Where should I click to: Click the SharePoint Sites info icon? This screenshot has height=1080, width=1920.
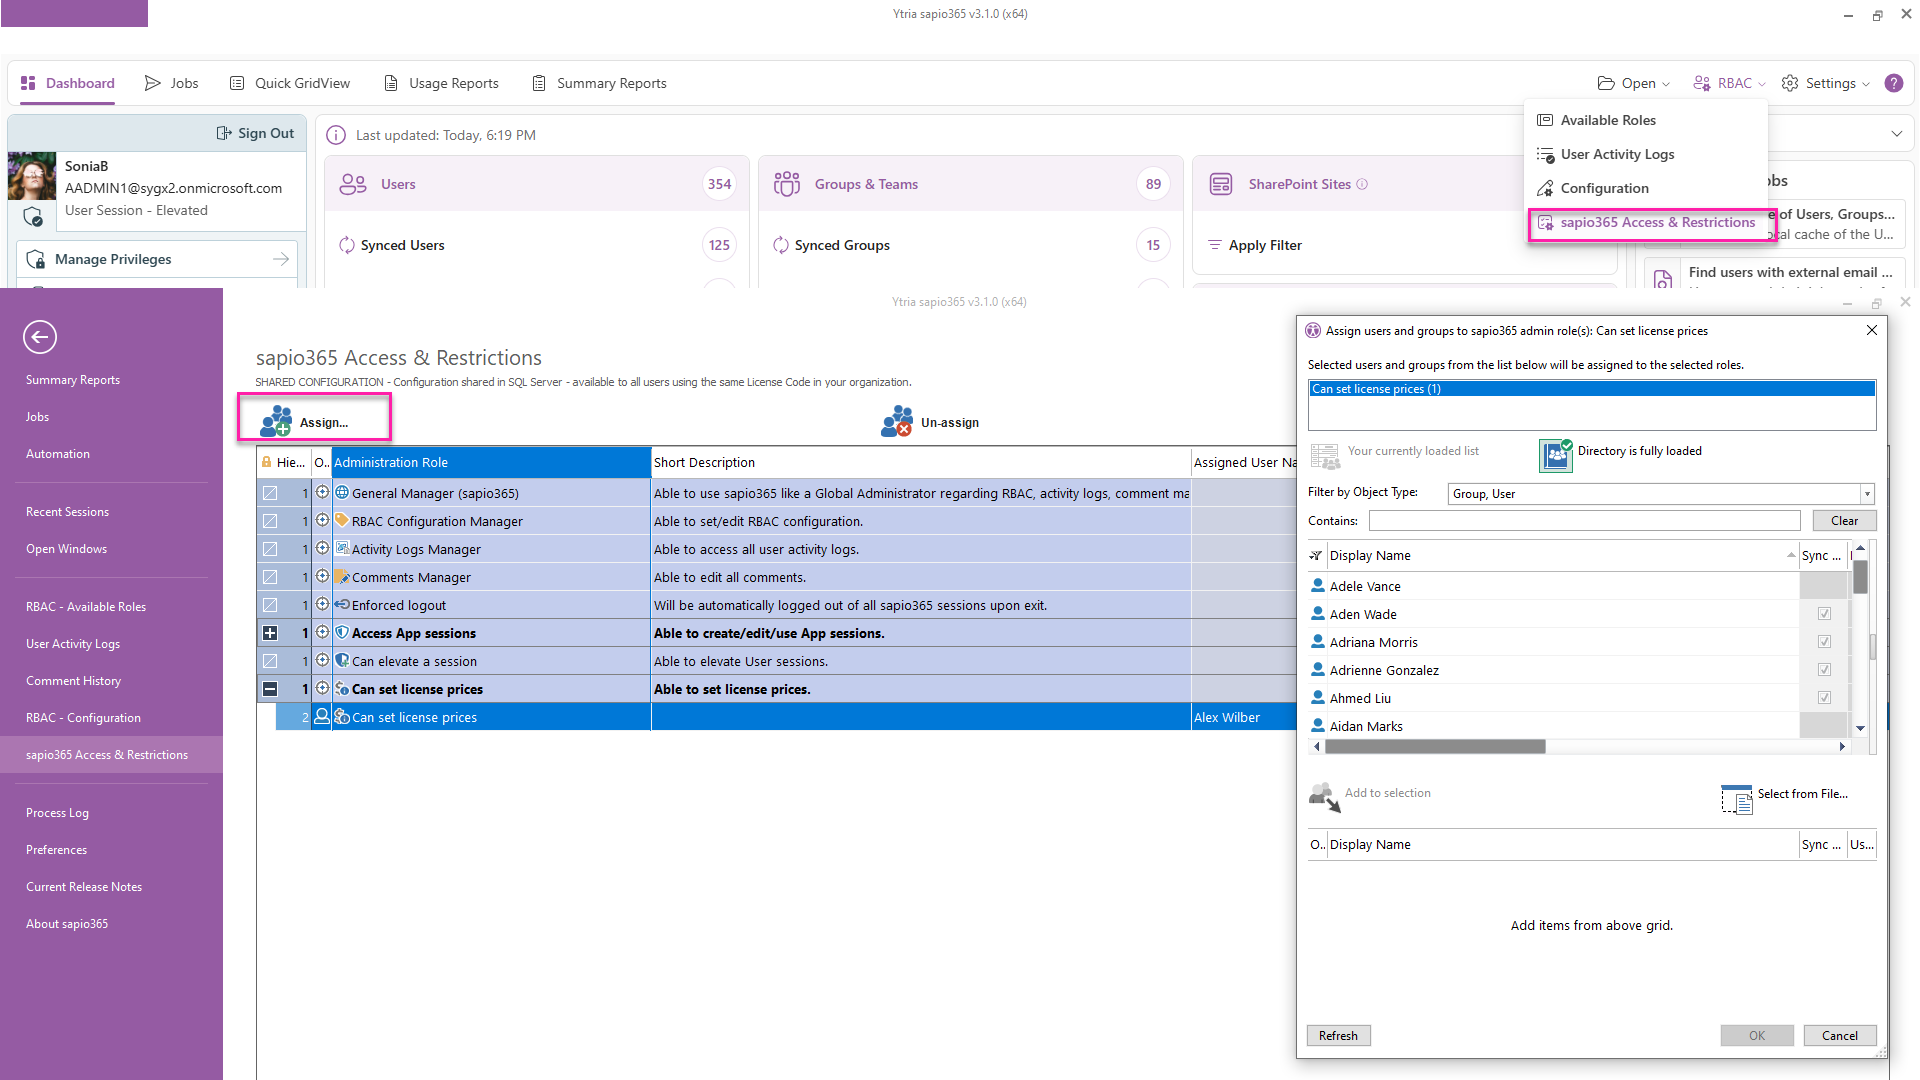tap(1362, 184)
